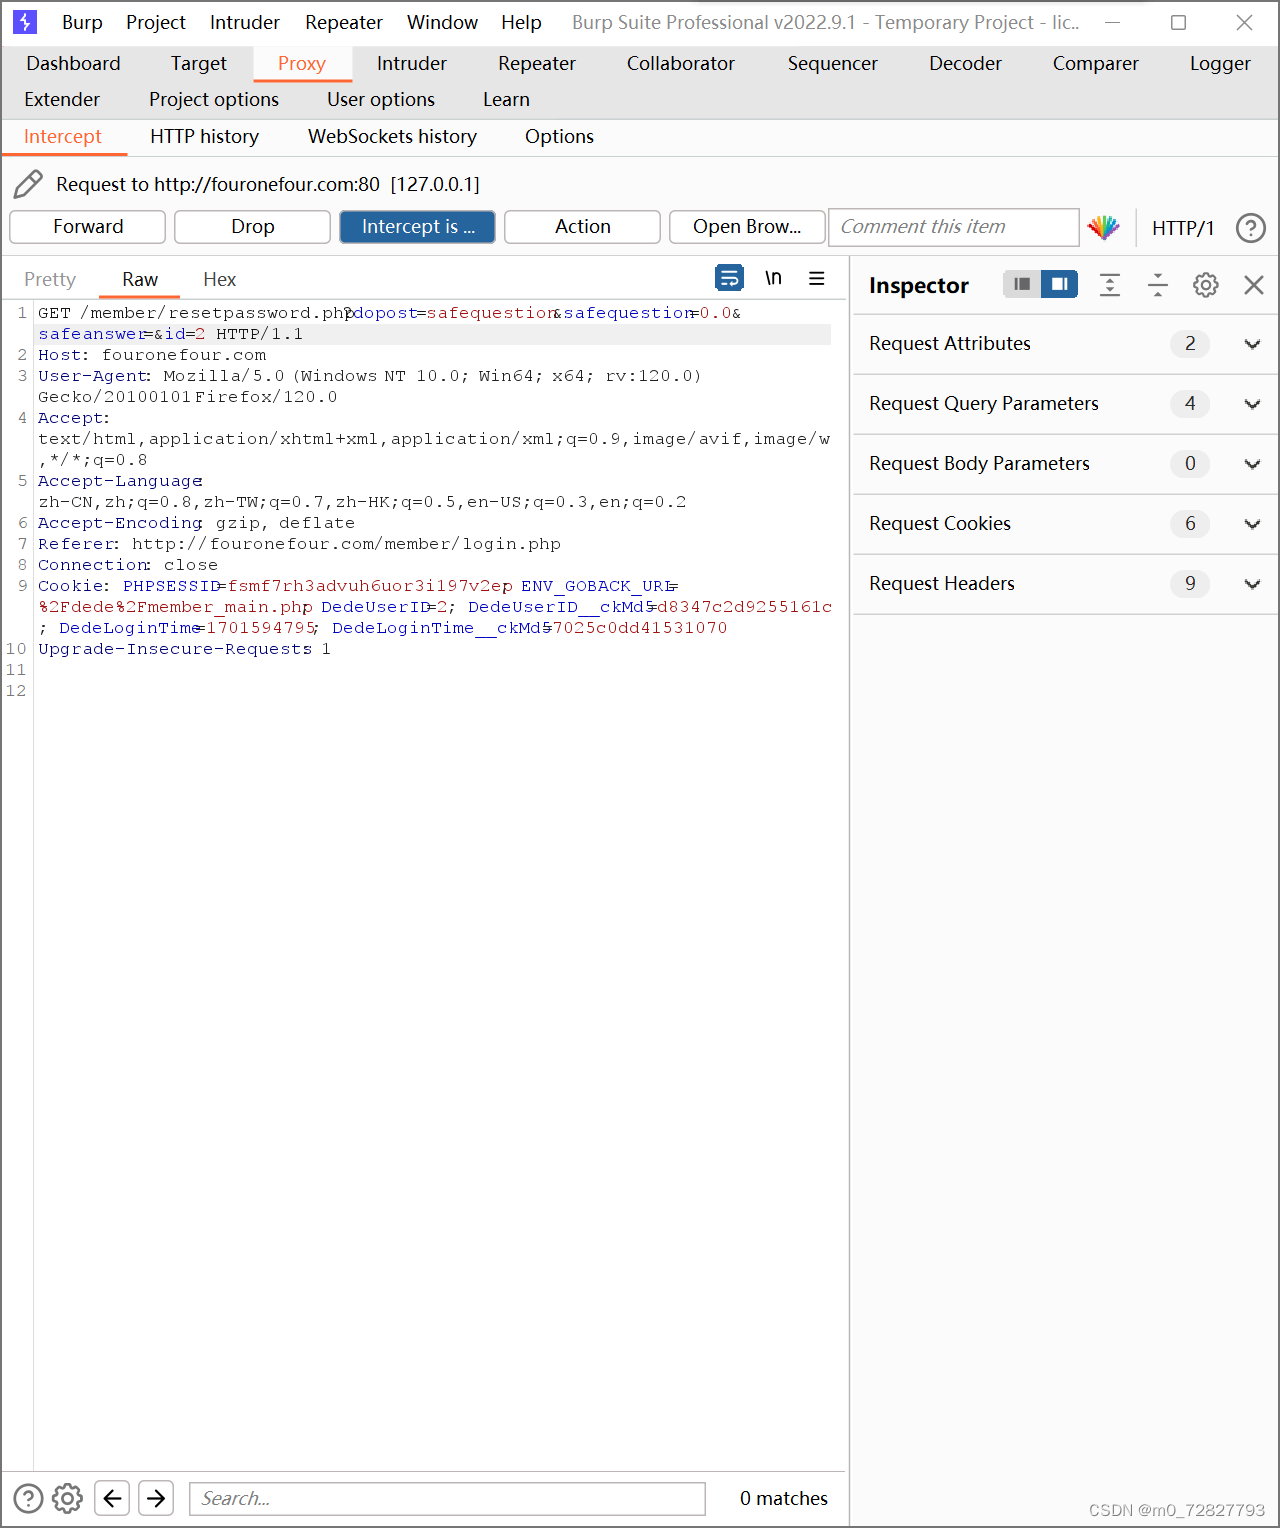The width and height of the screenshot is (1280, 1528).
Task: Switch to the Collaborator tab
Action: [681, 63]
